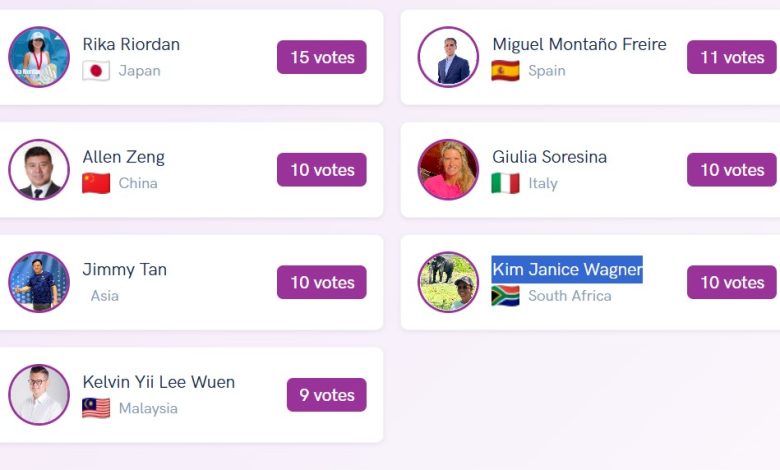Select Allen Zeng's profile picture
The image size is (780, 470).
click(39, 170)
